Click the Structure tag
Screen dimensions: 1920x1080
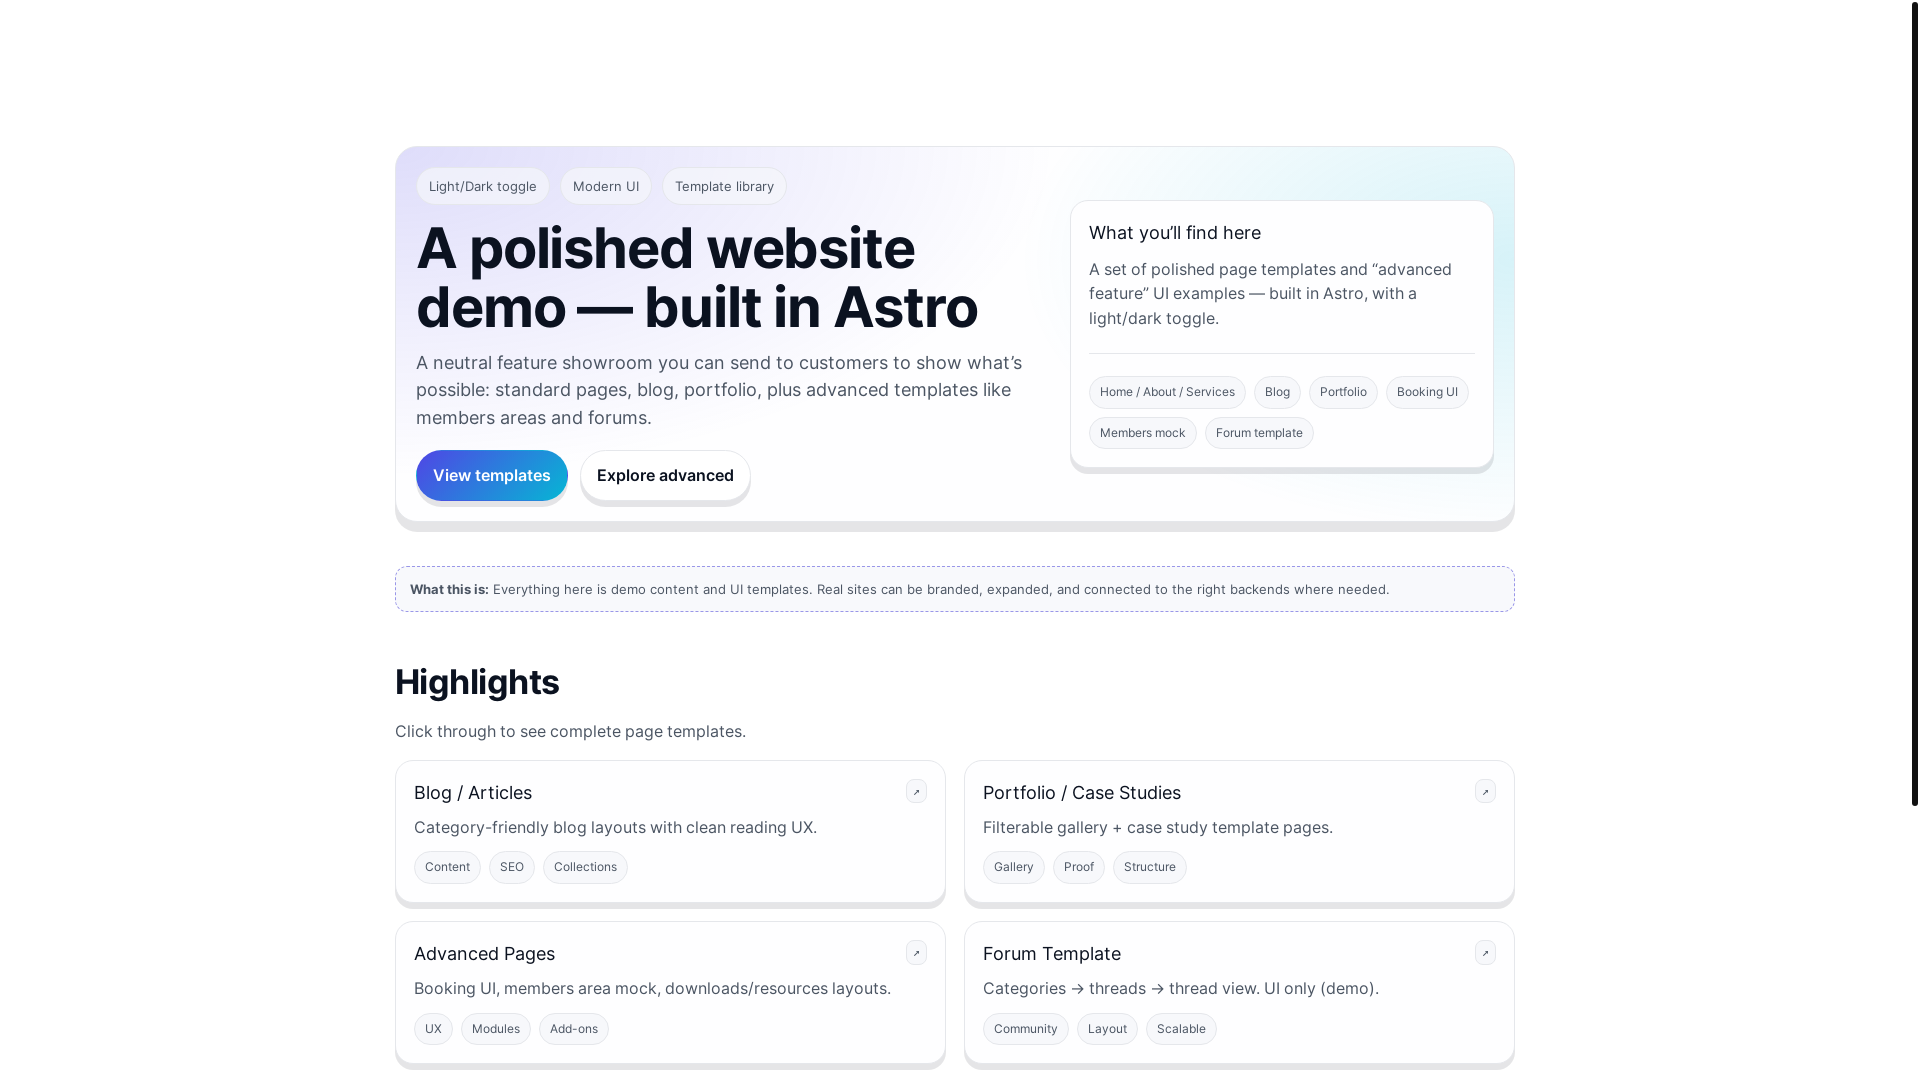tap(1150, 867)
